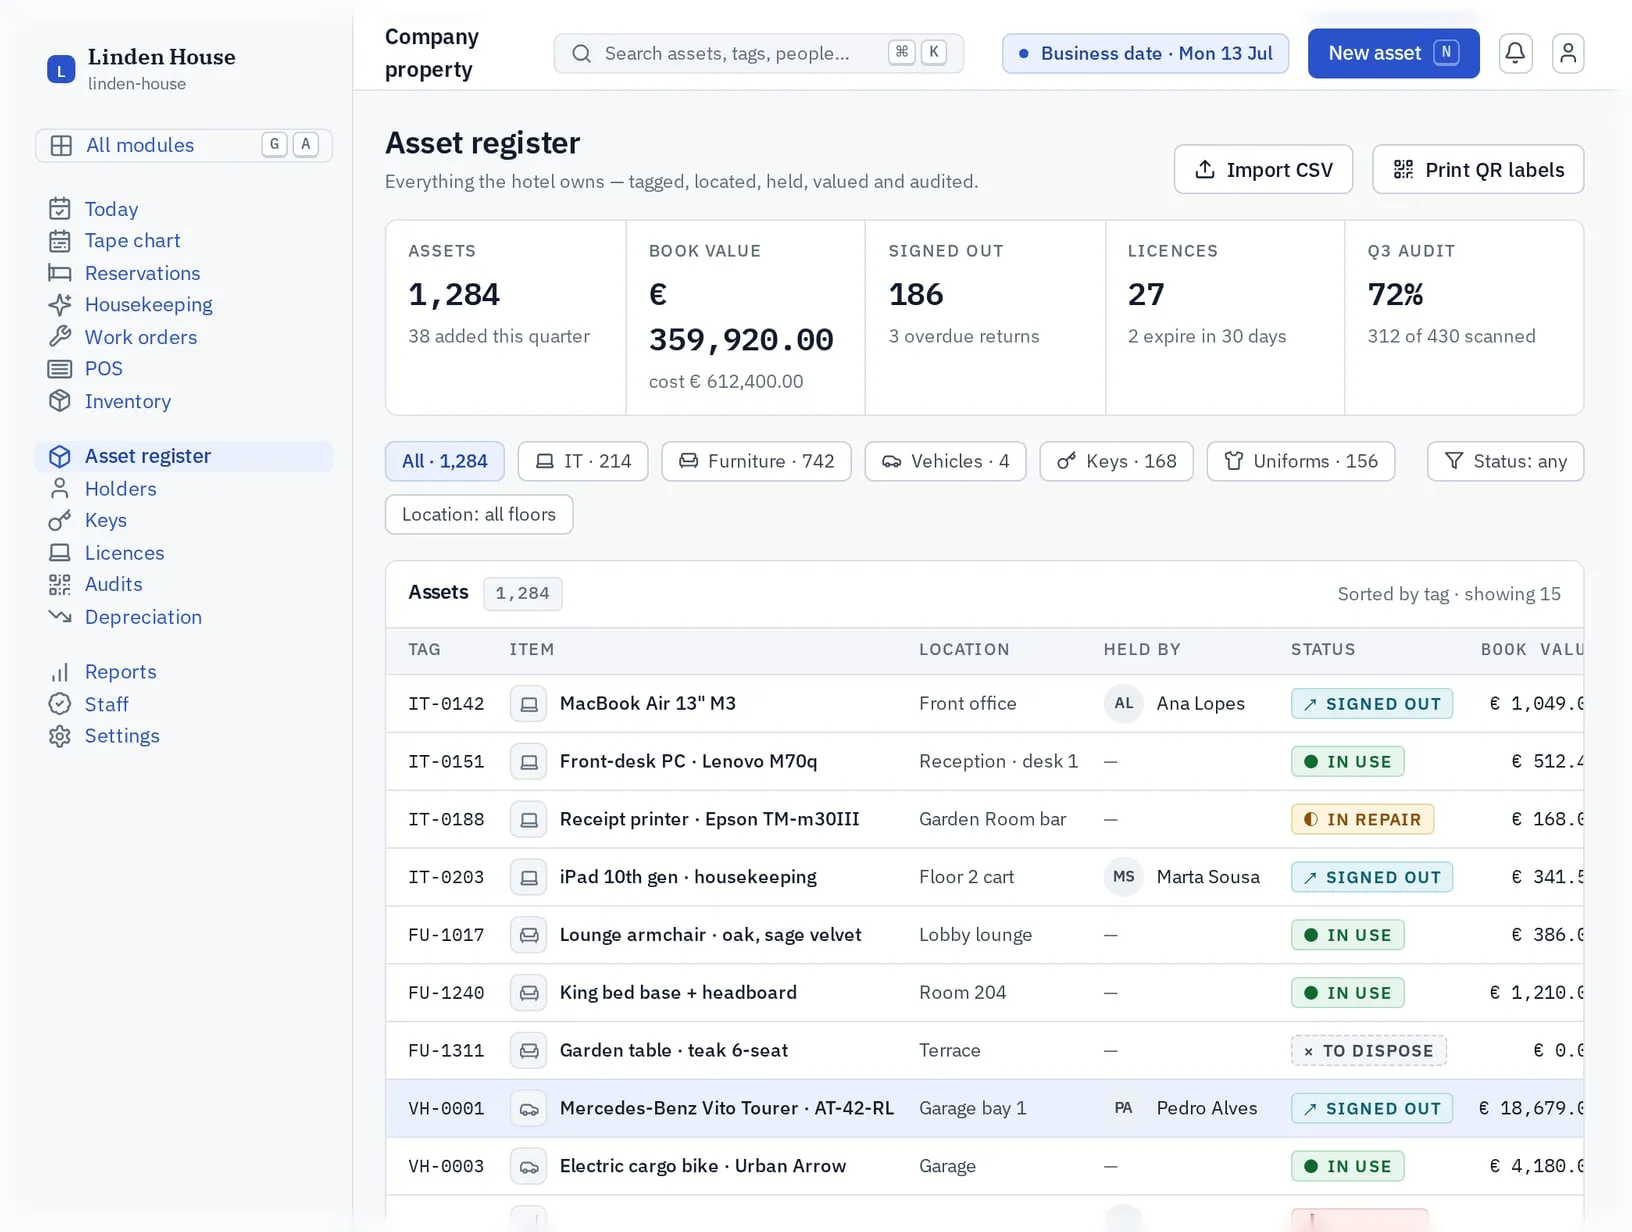This screenshot has height=1232, width=1632.
Task: Click the armchair icon in Lounge armchair row
Action: 529,935
